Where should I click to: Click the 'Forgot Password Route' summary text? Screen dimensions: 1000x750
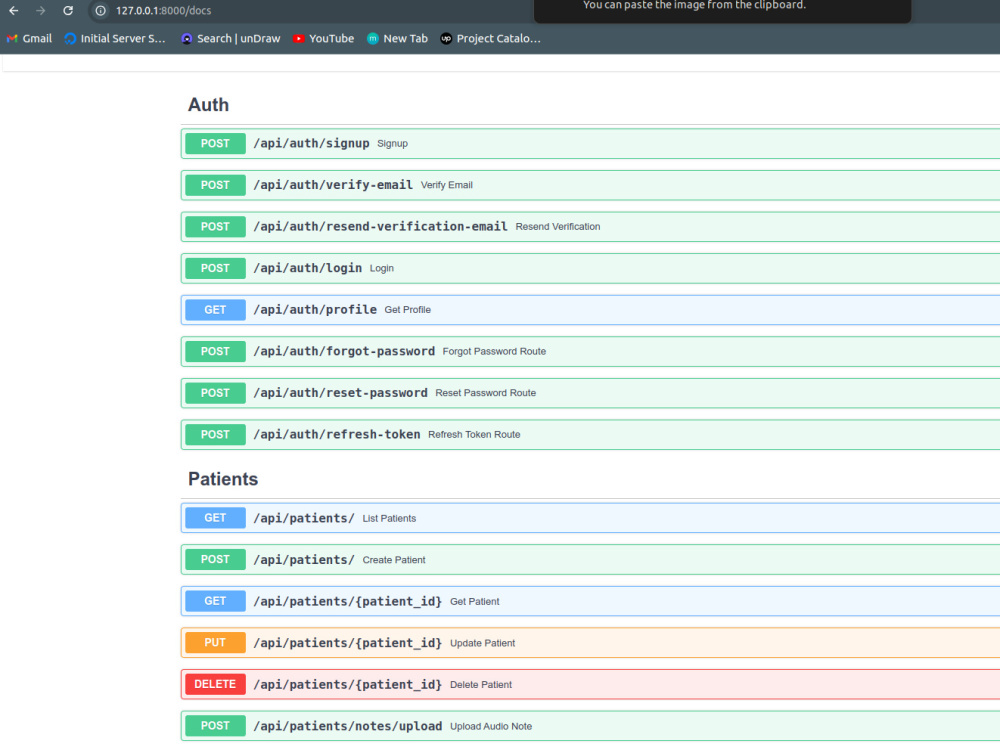494,351
